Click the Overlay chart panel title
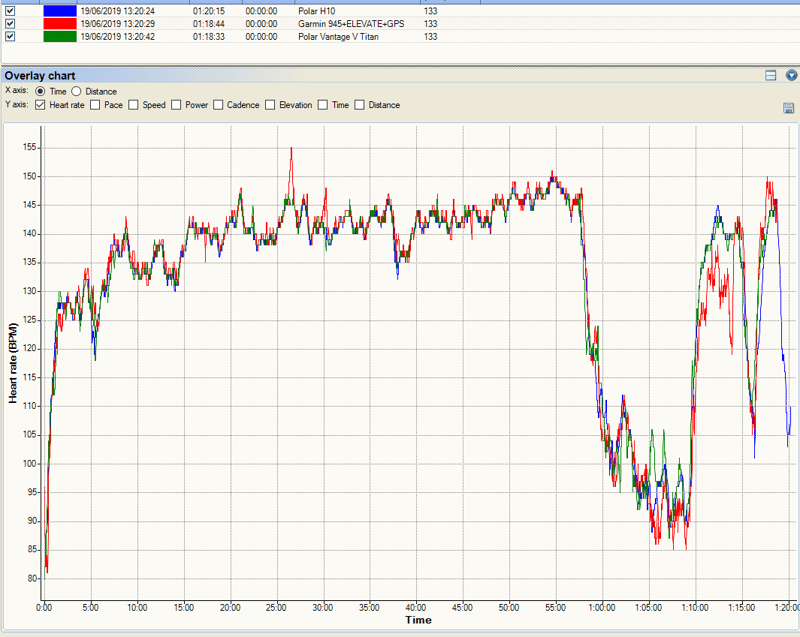 [40, 75]
